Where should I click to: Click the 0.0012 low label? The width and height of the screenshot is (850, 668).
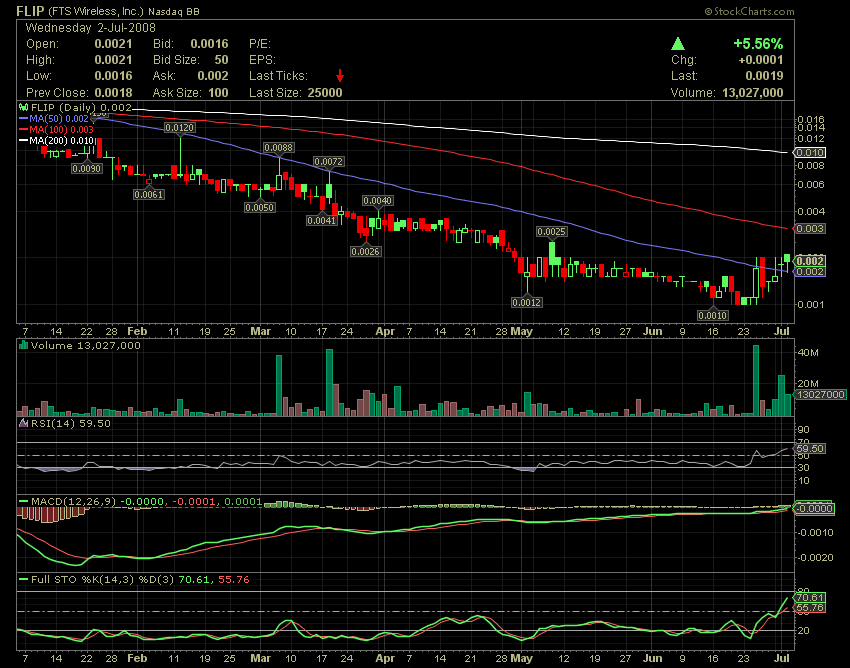tap(526, 302)
